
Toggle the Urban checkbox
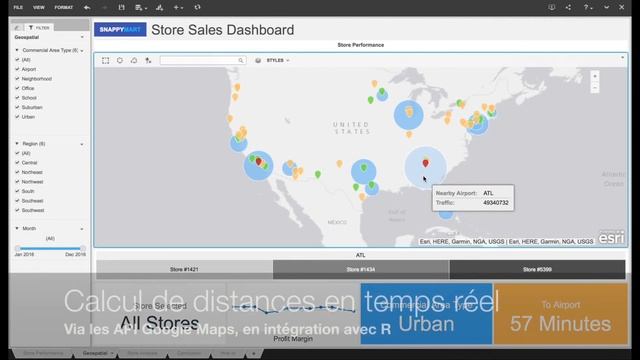click(x=17, y=116)
